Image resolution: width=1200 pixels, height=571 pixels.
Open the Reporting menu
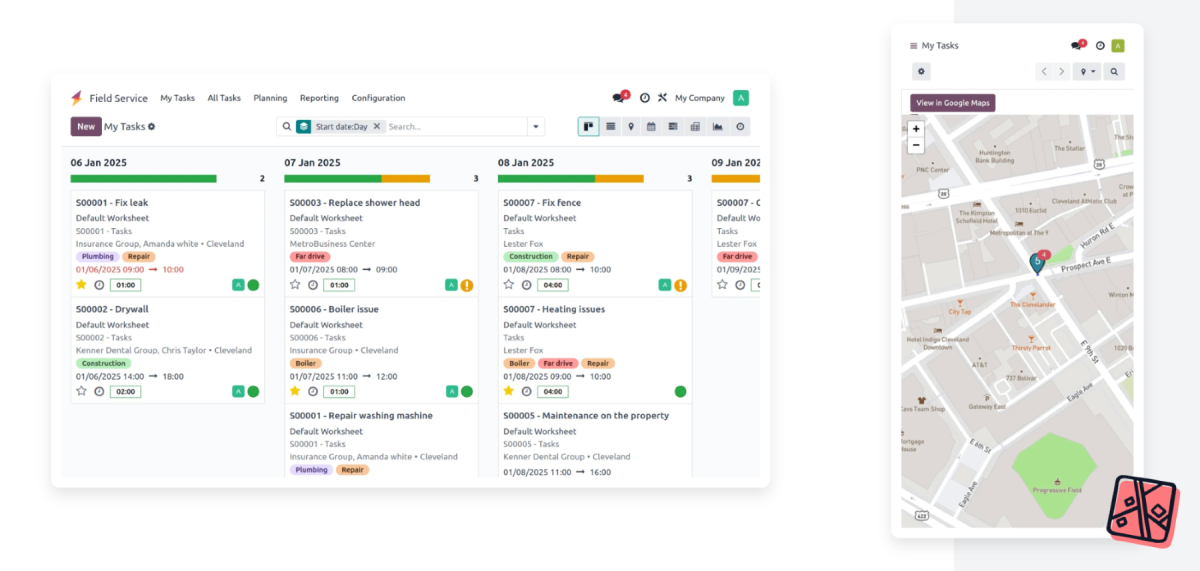(x=319, y=98)
